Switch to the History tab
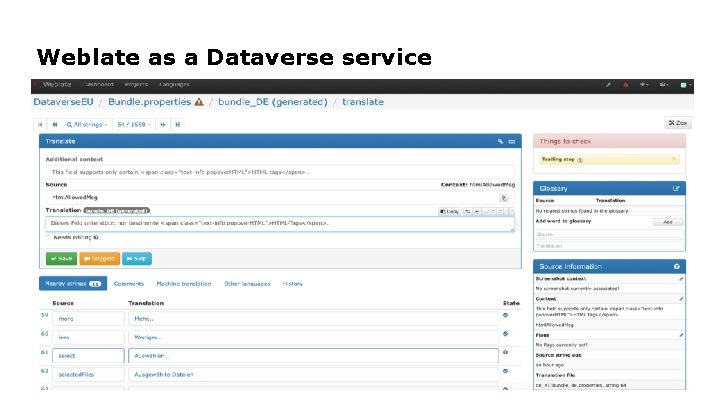The image size is (720, 405). 292,284
